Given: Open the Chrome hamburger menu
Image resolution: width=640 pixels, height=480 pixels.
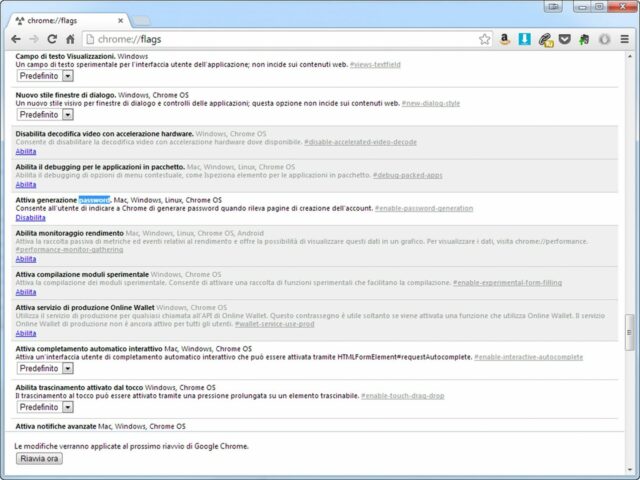Looking at the screenshot, I should pyautogui.click(x=625, y=39).
